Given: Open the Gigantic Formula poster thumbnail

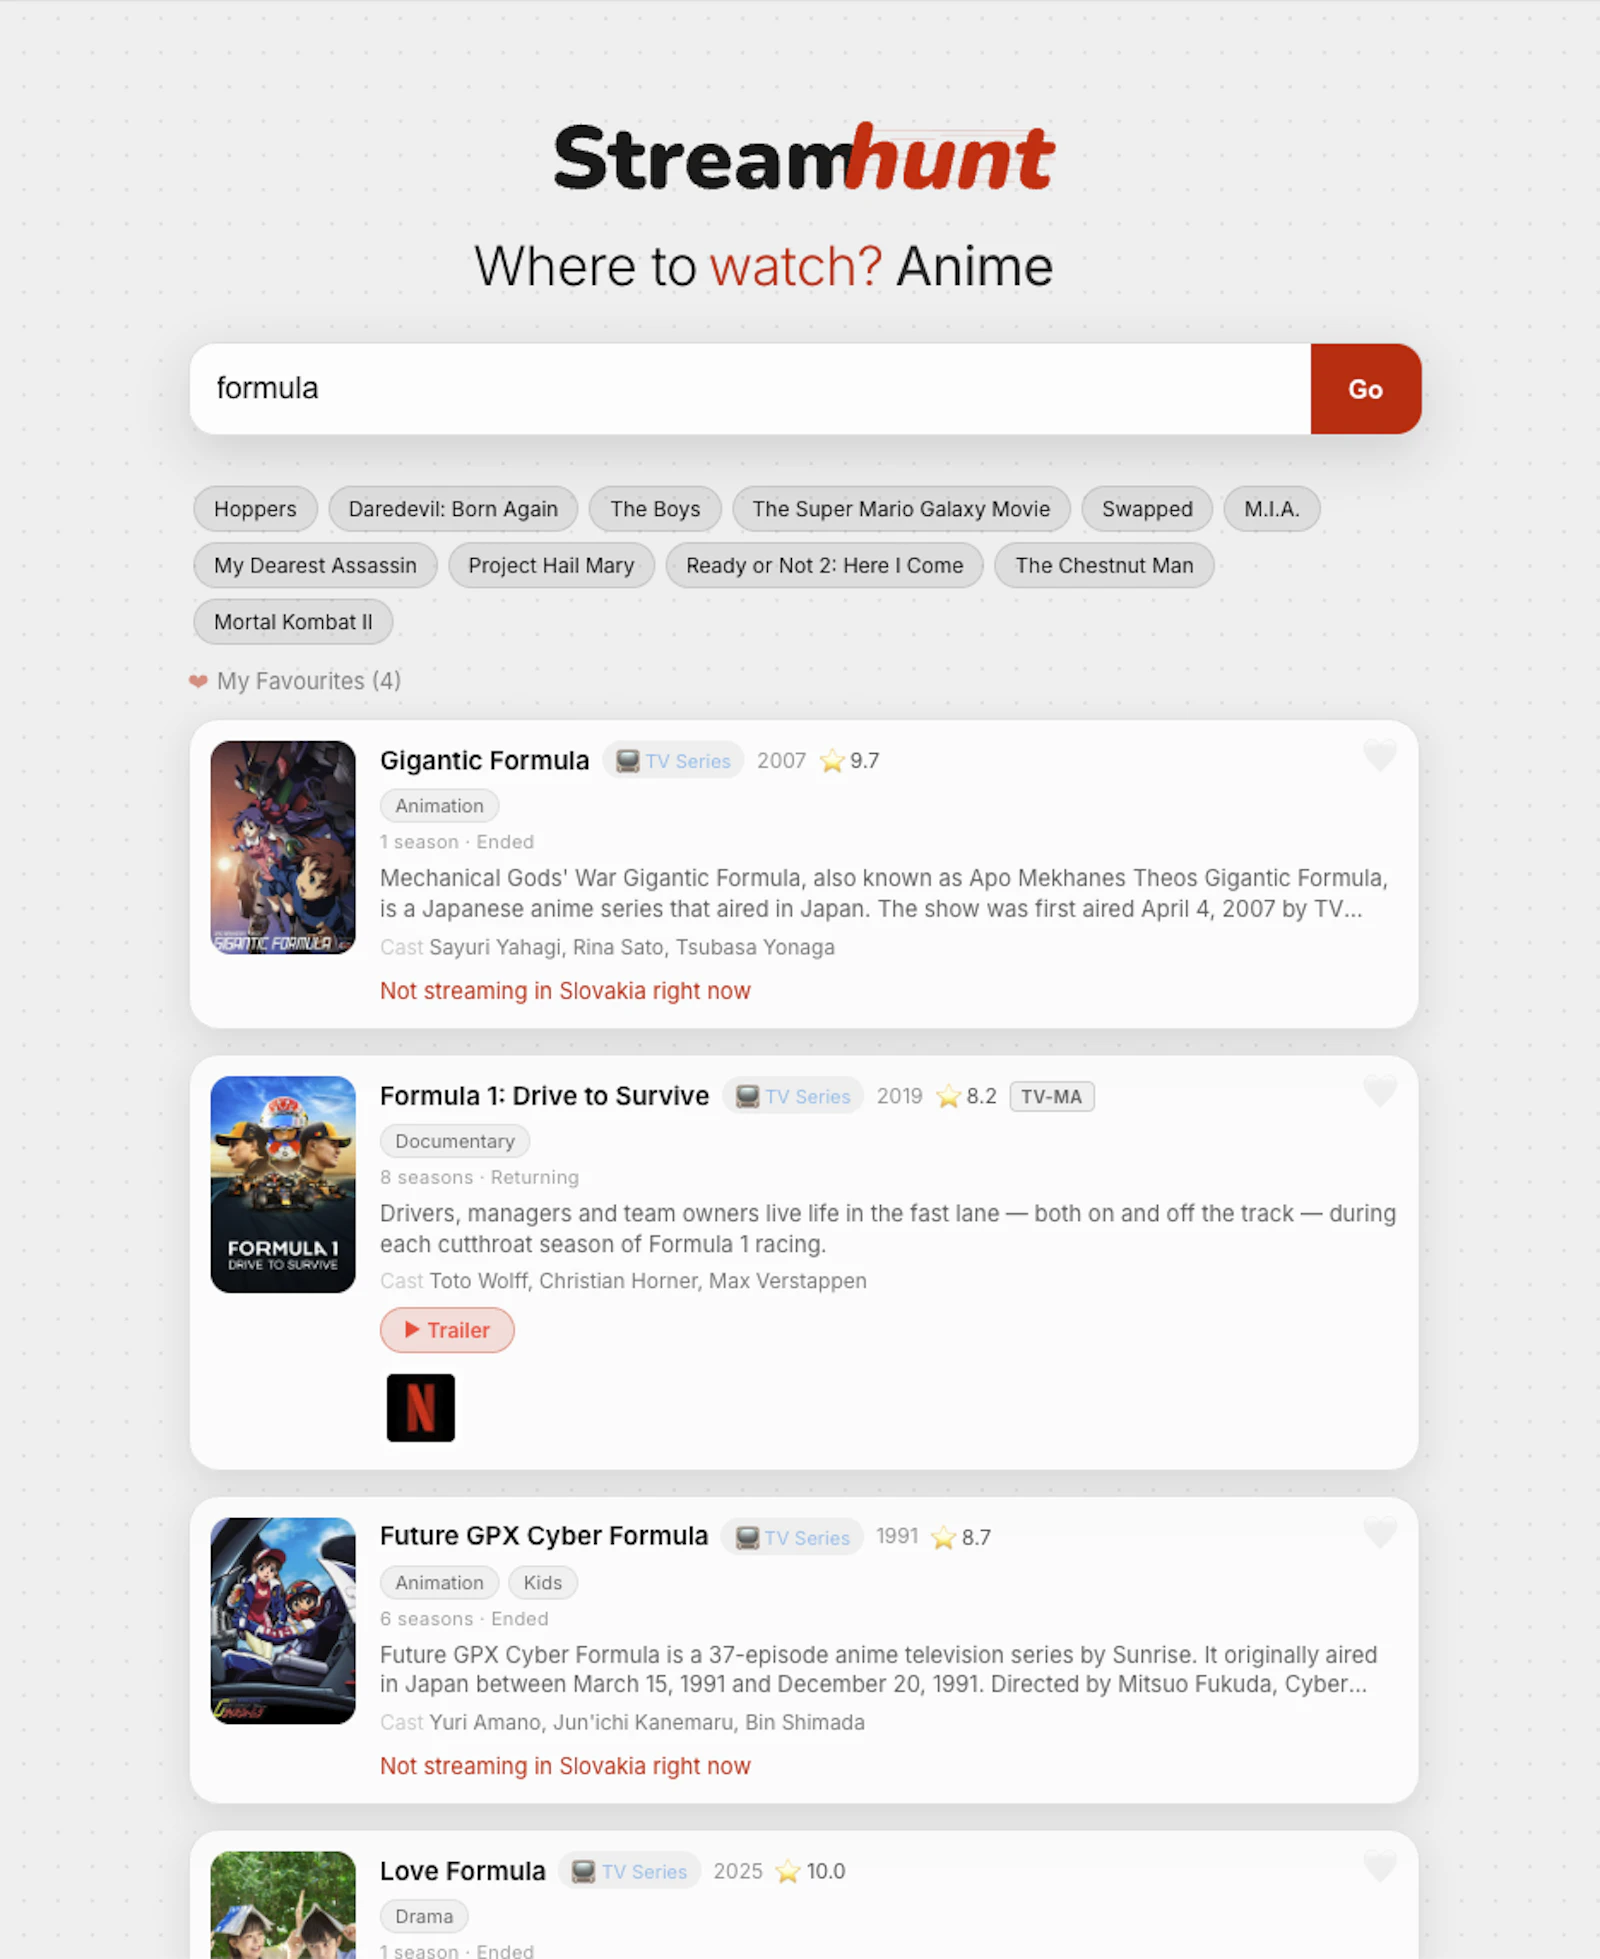Looking at the screenshot, I should (283, 847).
